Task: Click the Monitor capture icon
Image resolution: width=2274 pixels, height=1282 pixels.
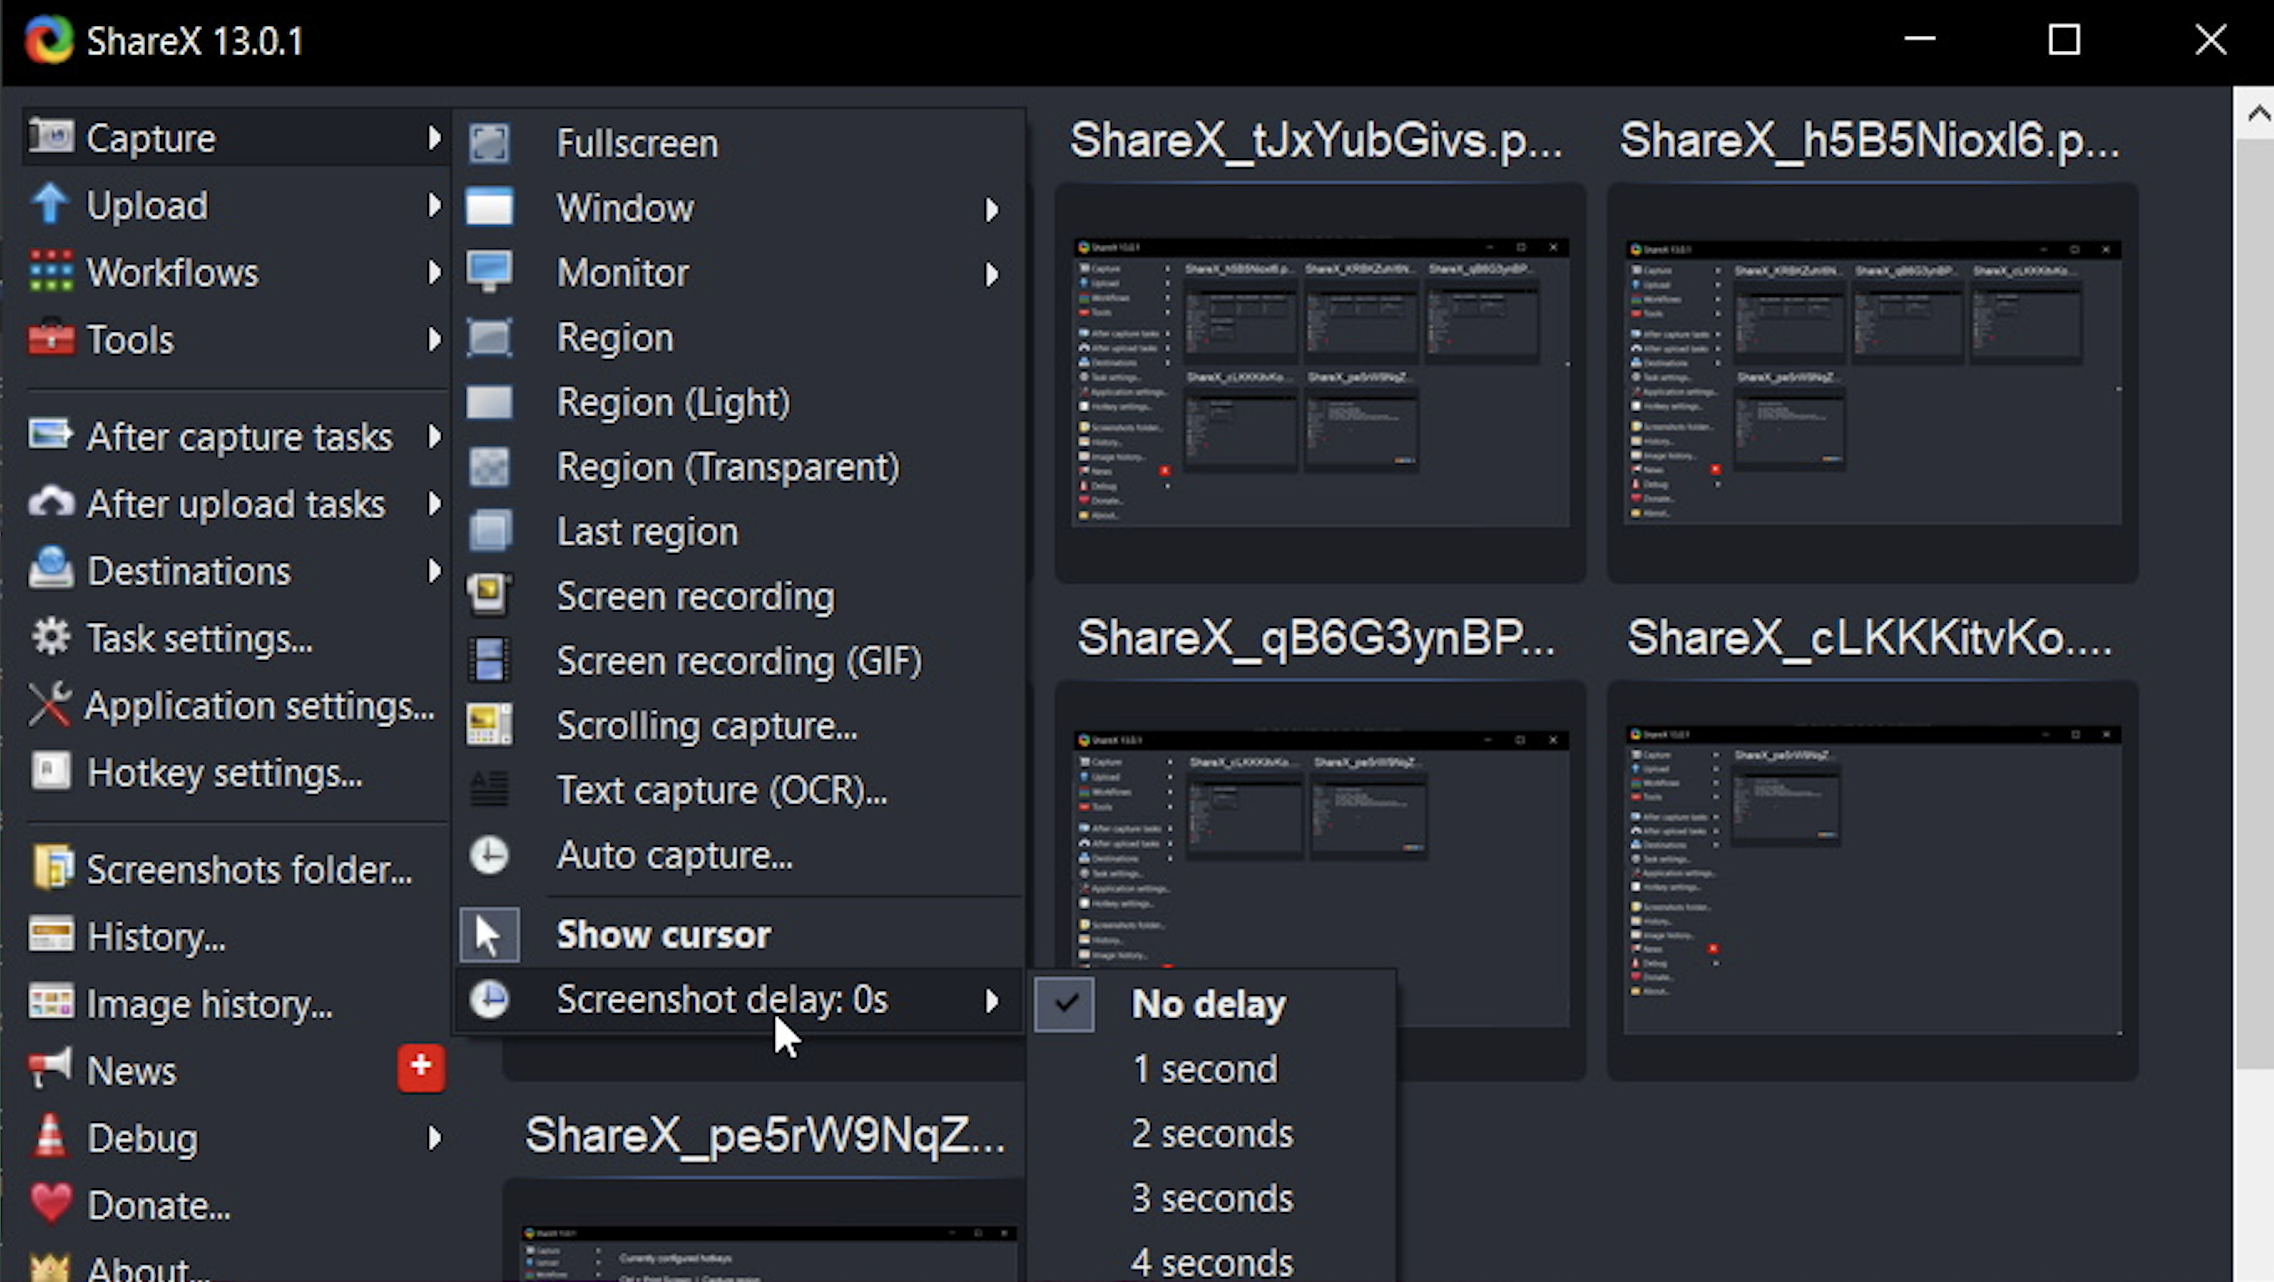Action: coord(489,272)
